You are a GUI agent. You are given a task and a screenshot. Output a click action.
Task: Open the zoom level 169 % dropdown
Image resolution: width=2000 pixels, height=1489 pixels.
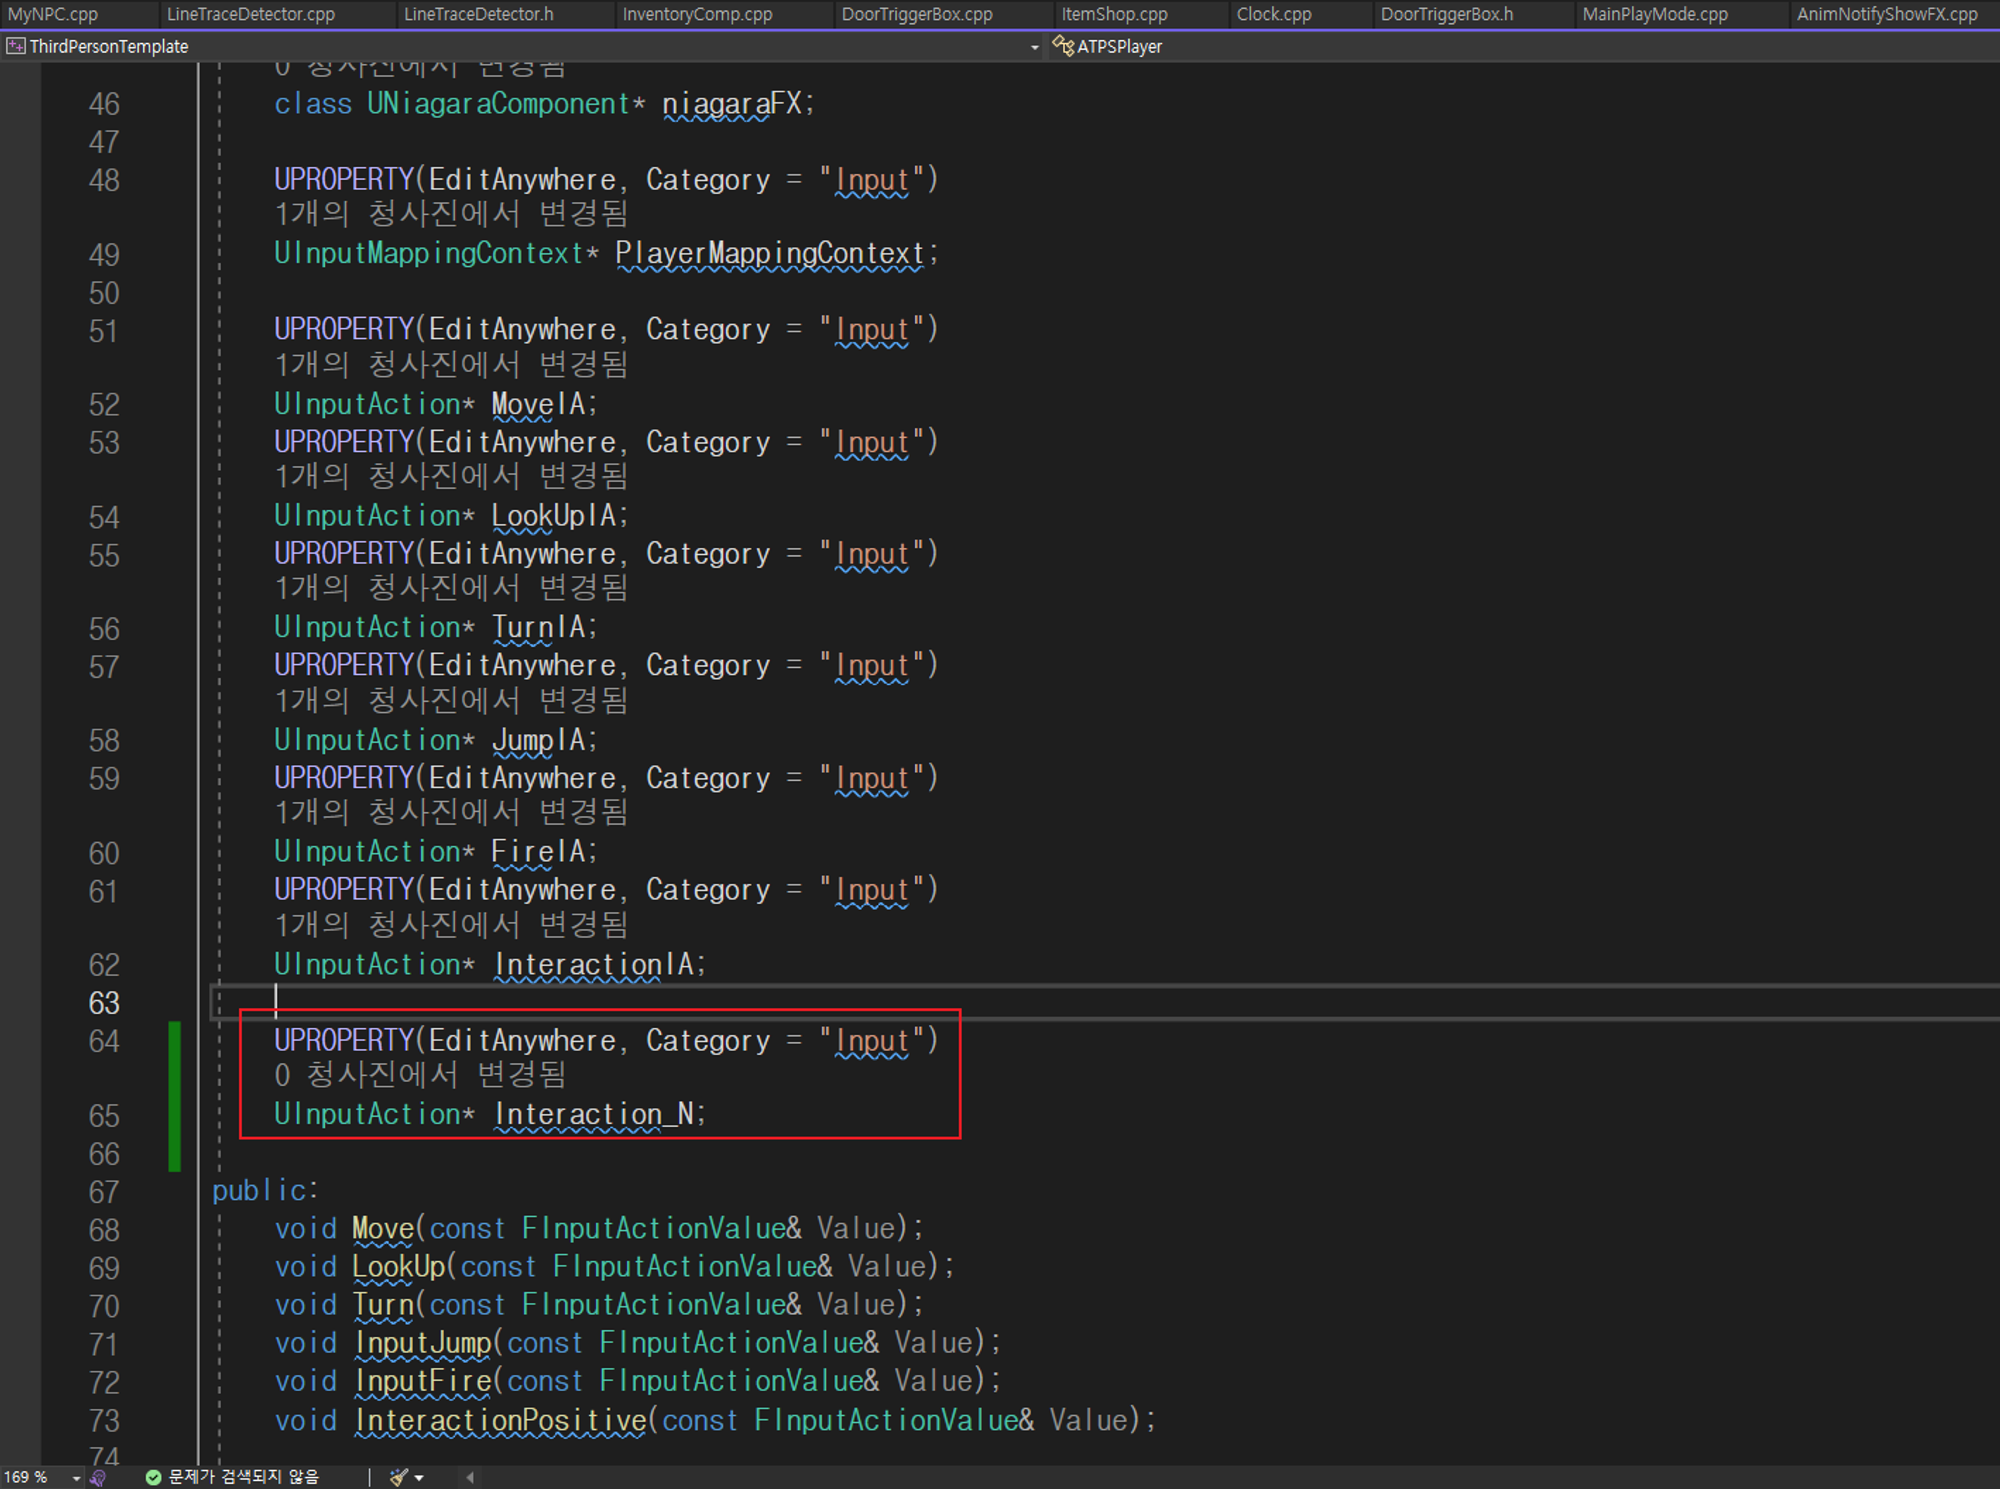[76, 1478]
